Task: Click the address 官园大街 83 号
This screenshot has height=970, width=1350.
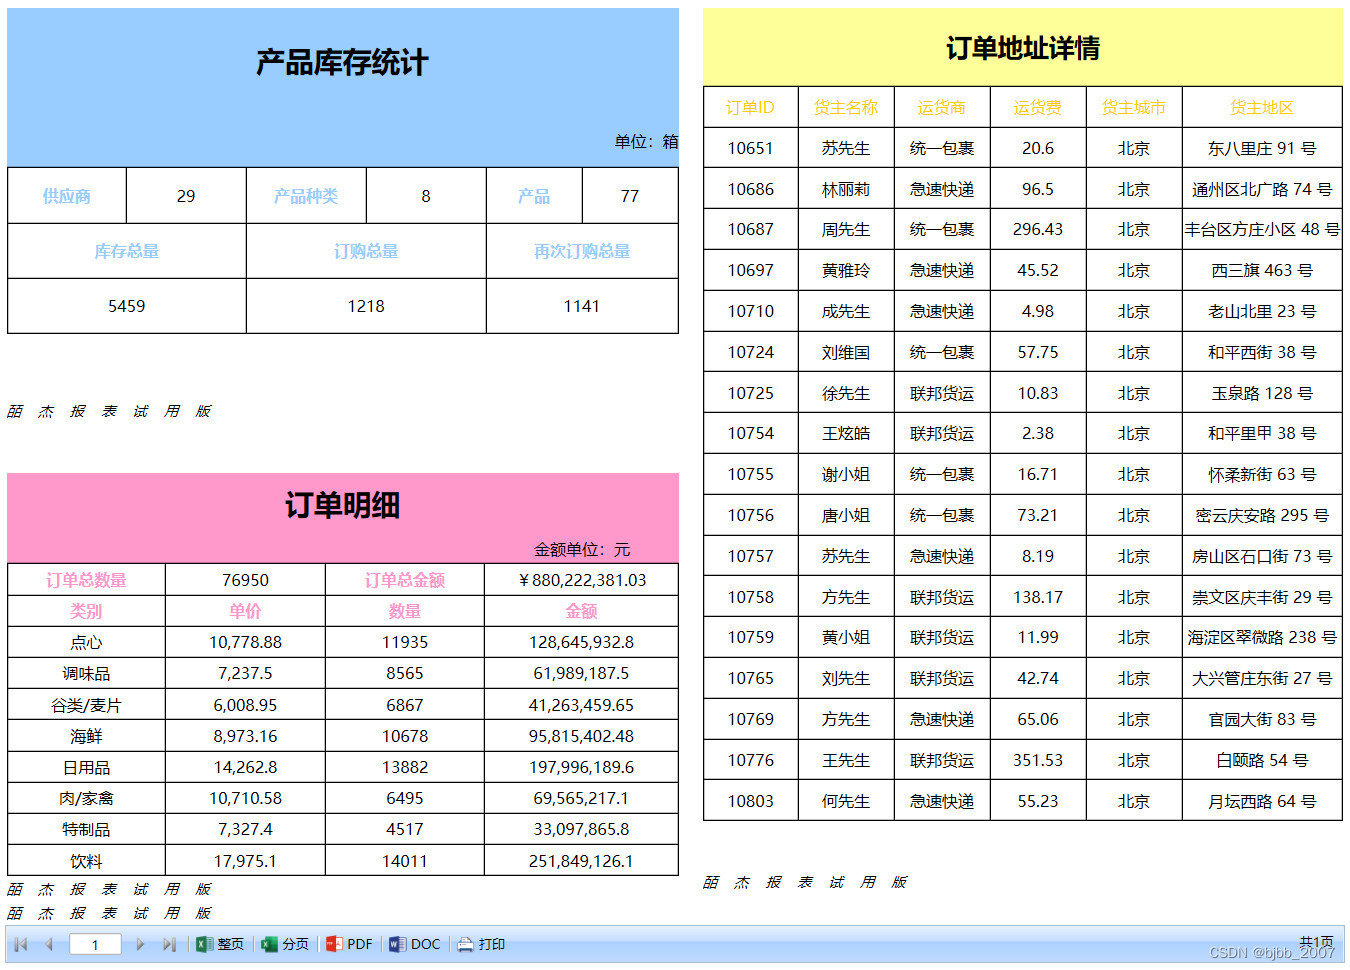Action: (x=1262, y=719)
